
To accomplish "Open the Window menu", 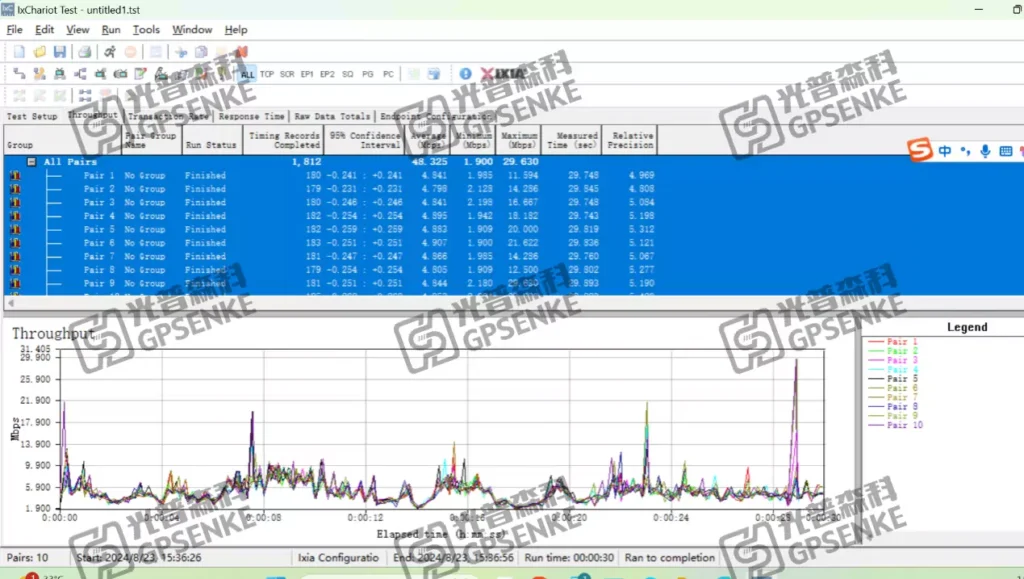I will point(192,29).
